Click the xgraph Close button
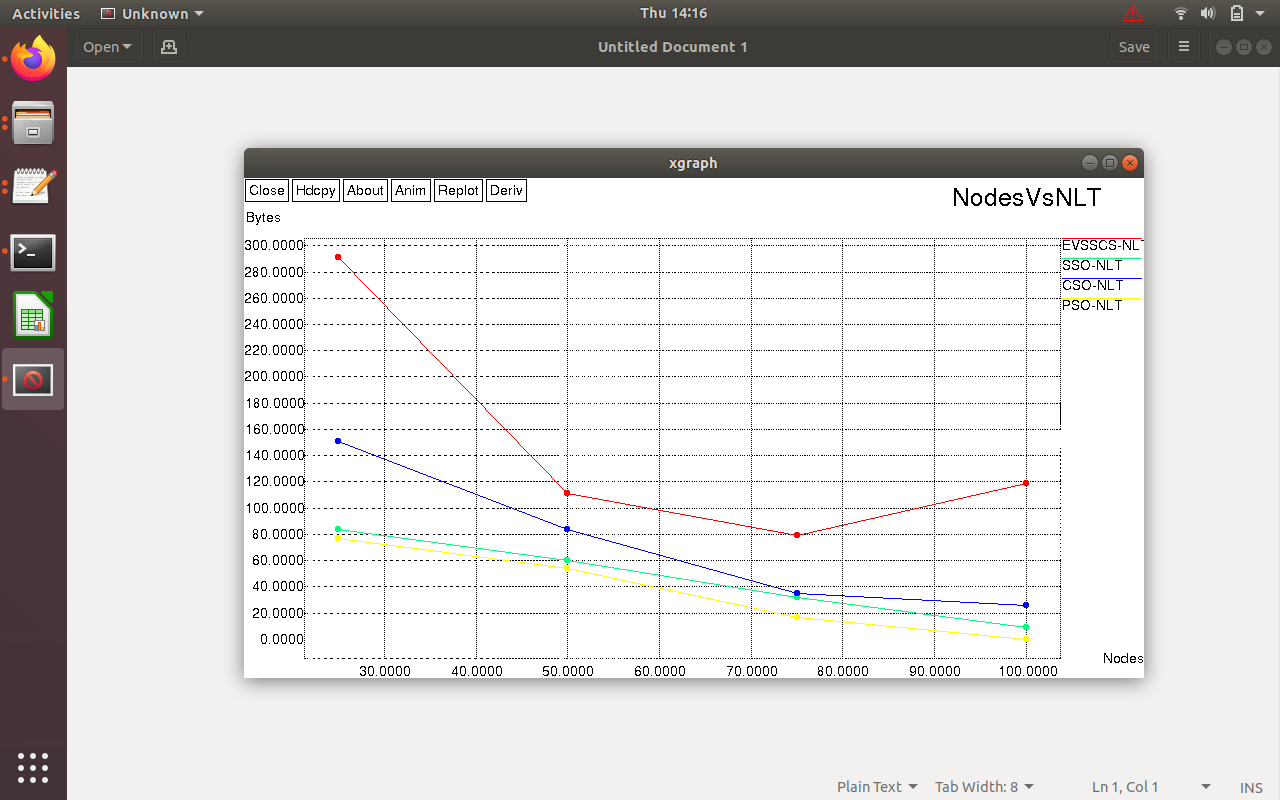1280x800 pixels. pyautogui.click(x=267, y=190)
